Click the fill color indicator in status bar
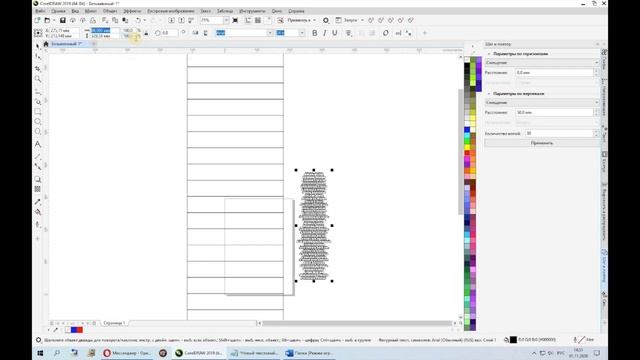 [513, 340]
